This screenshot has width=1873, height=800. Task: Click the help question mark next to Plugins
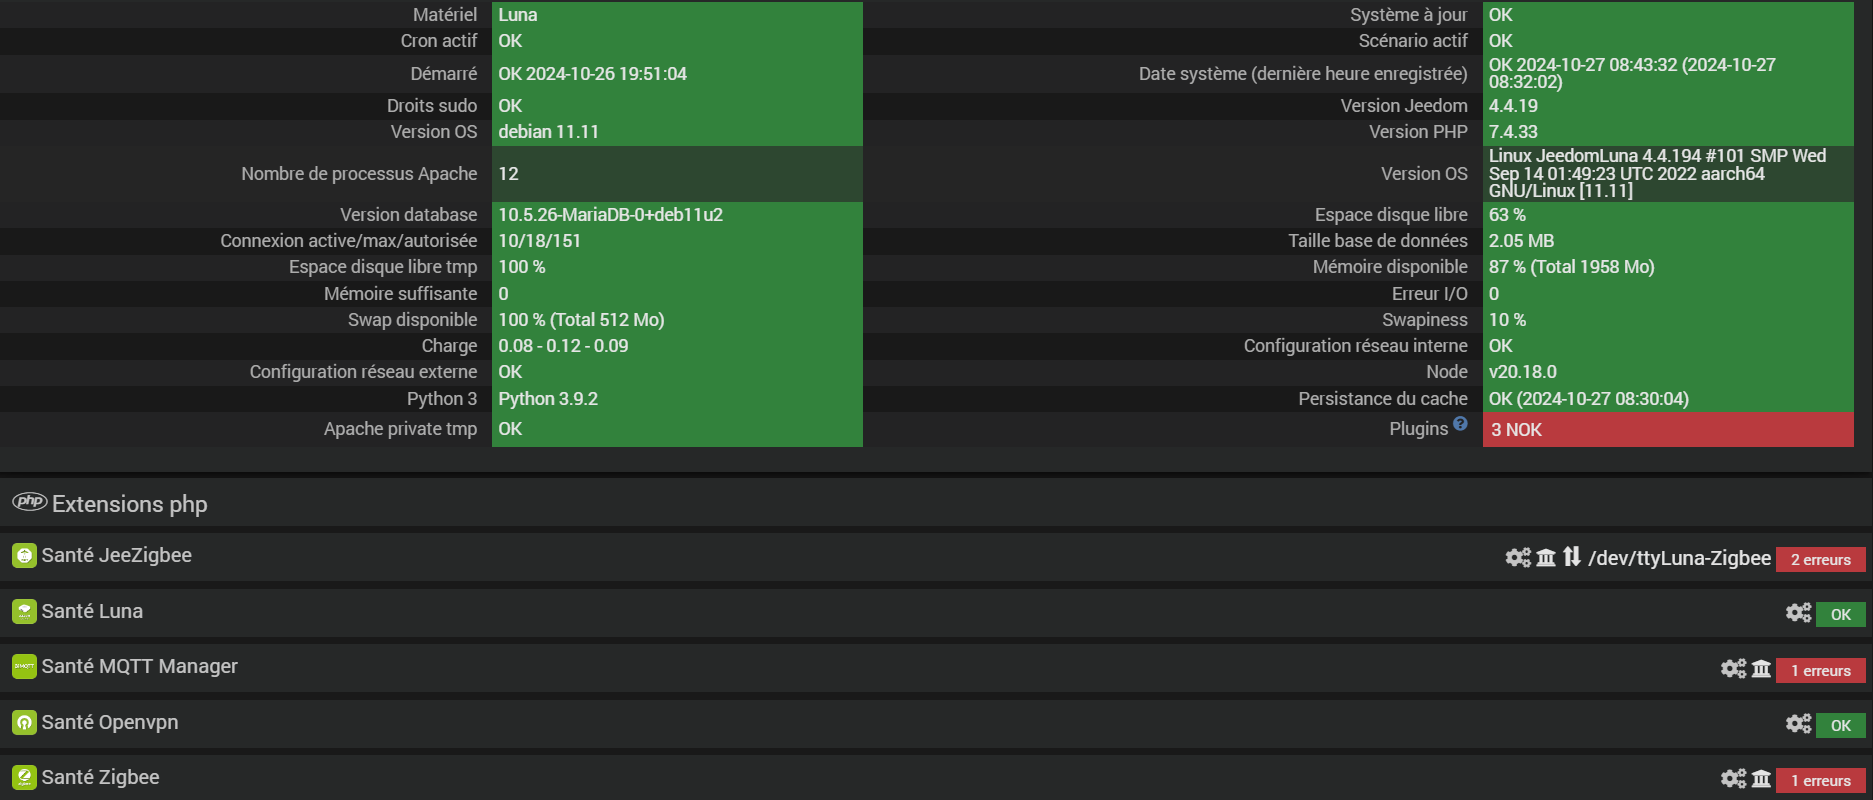click(x=1460, y=424)
